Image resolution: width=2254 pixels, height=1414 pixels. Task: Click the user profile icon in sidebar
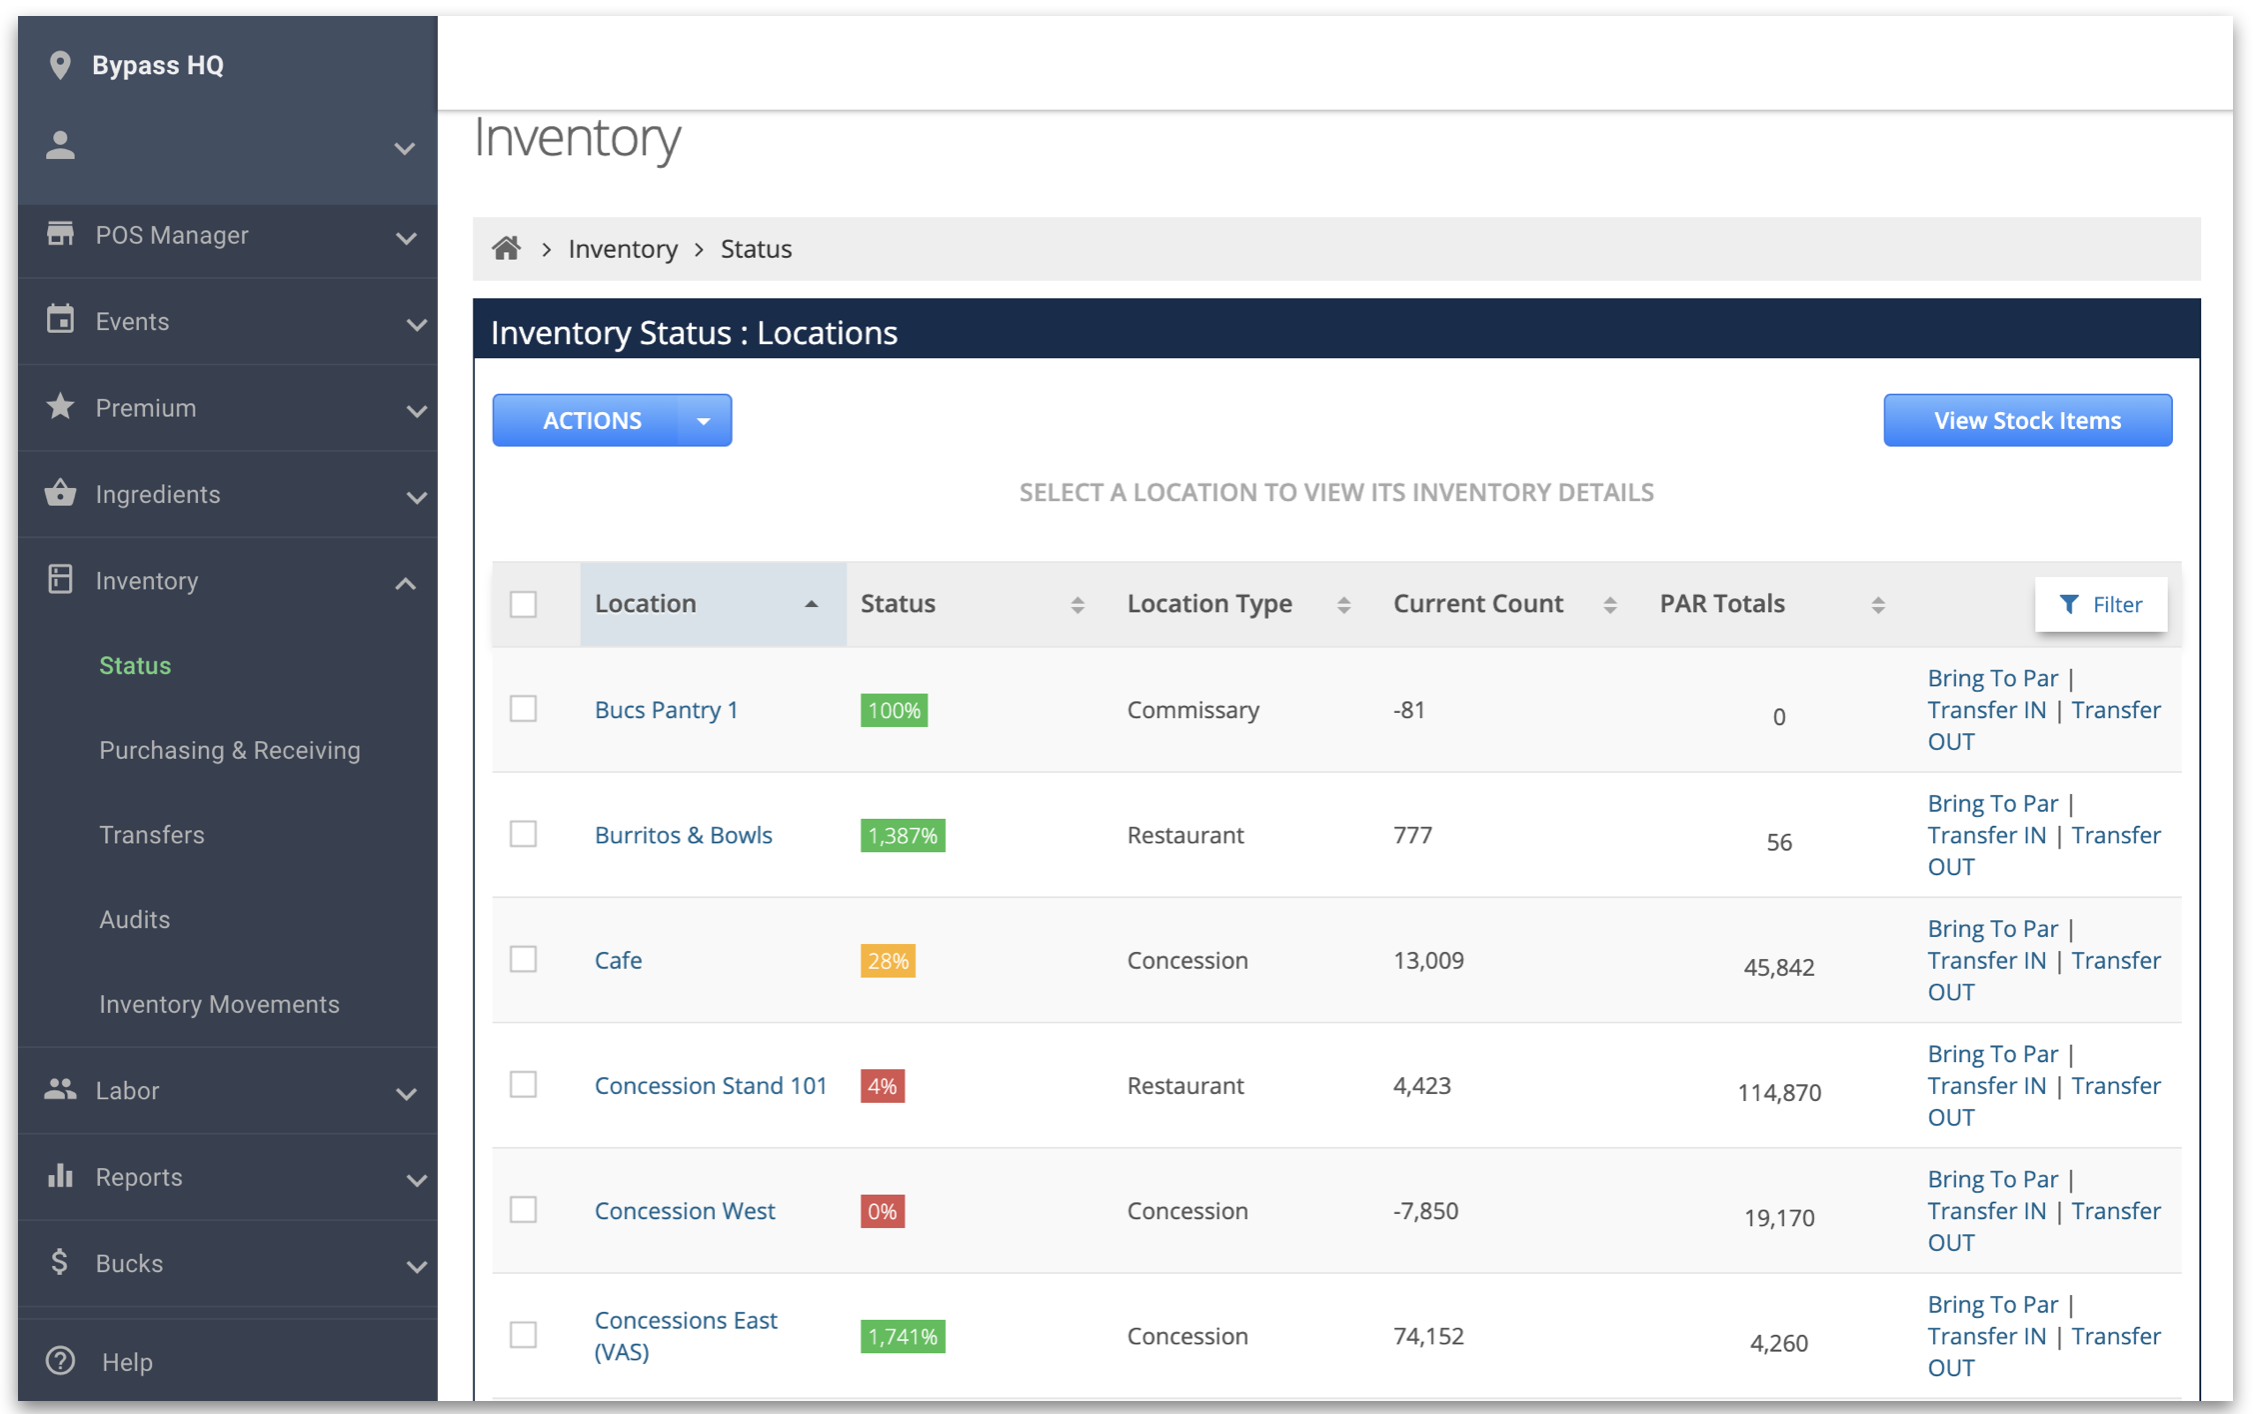[60, 146]
